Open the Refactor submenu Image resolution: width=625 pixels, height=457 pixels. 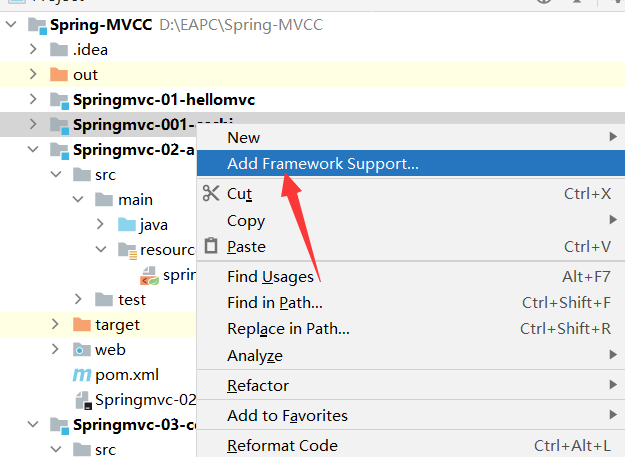411,385
